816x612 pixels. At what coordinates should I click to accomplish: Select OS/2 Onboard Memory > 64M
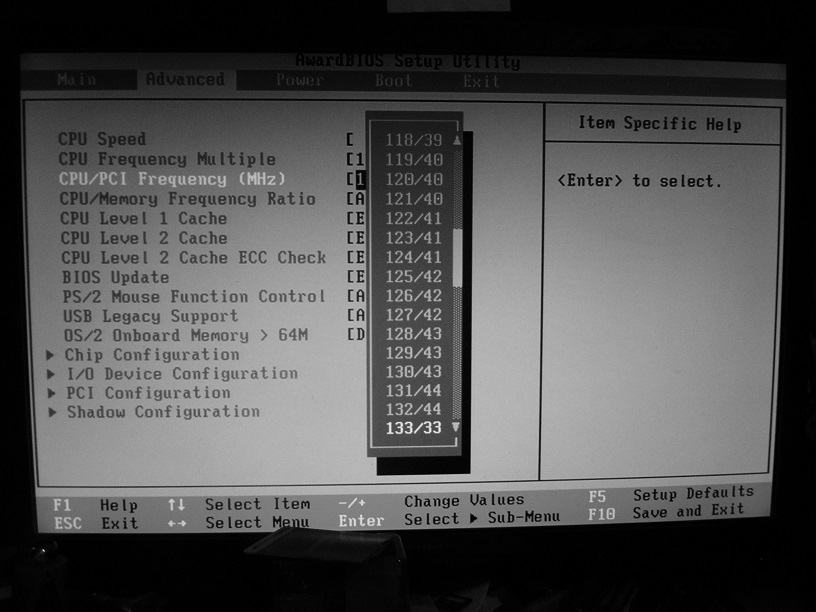[x=186, y=335]
